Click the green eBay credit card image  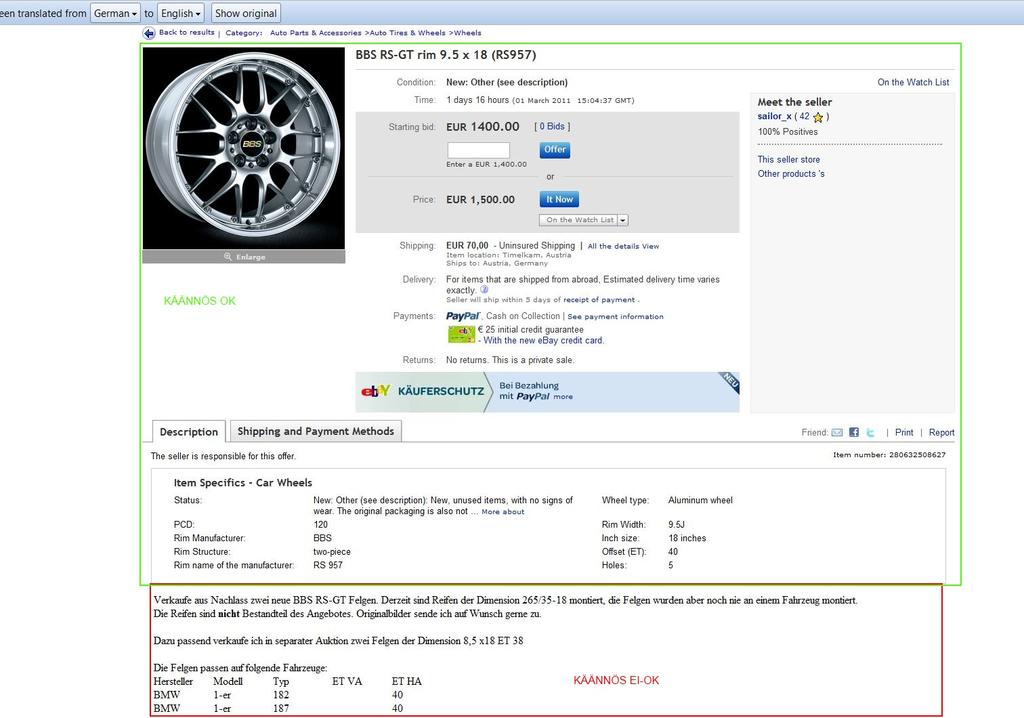(461, 334)
